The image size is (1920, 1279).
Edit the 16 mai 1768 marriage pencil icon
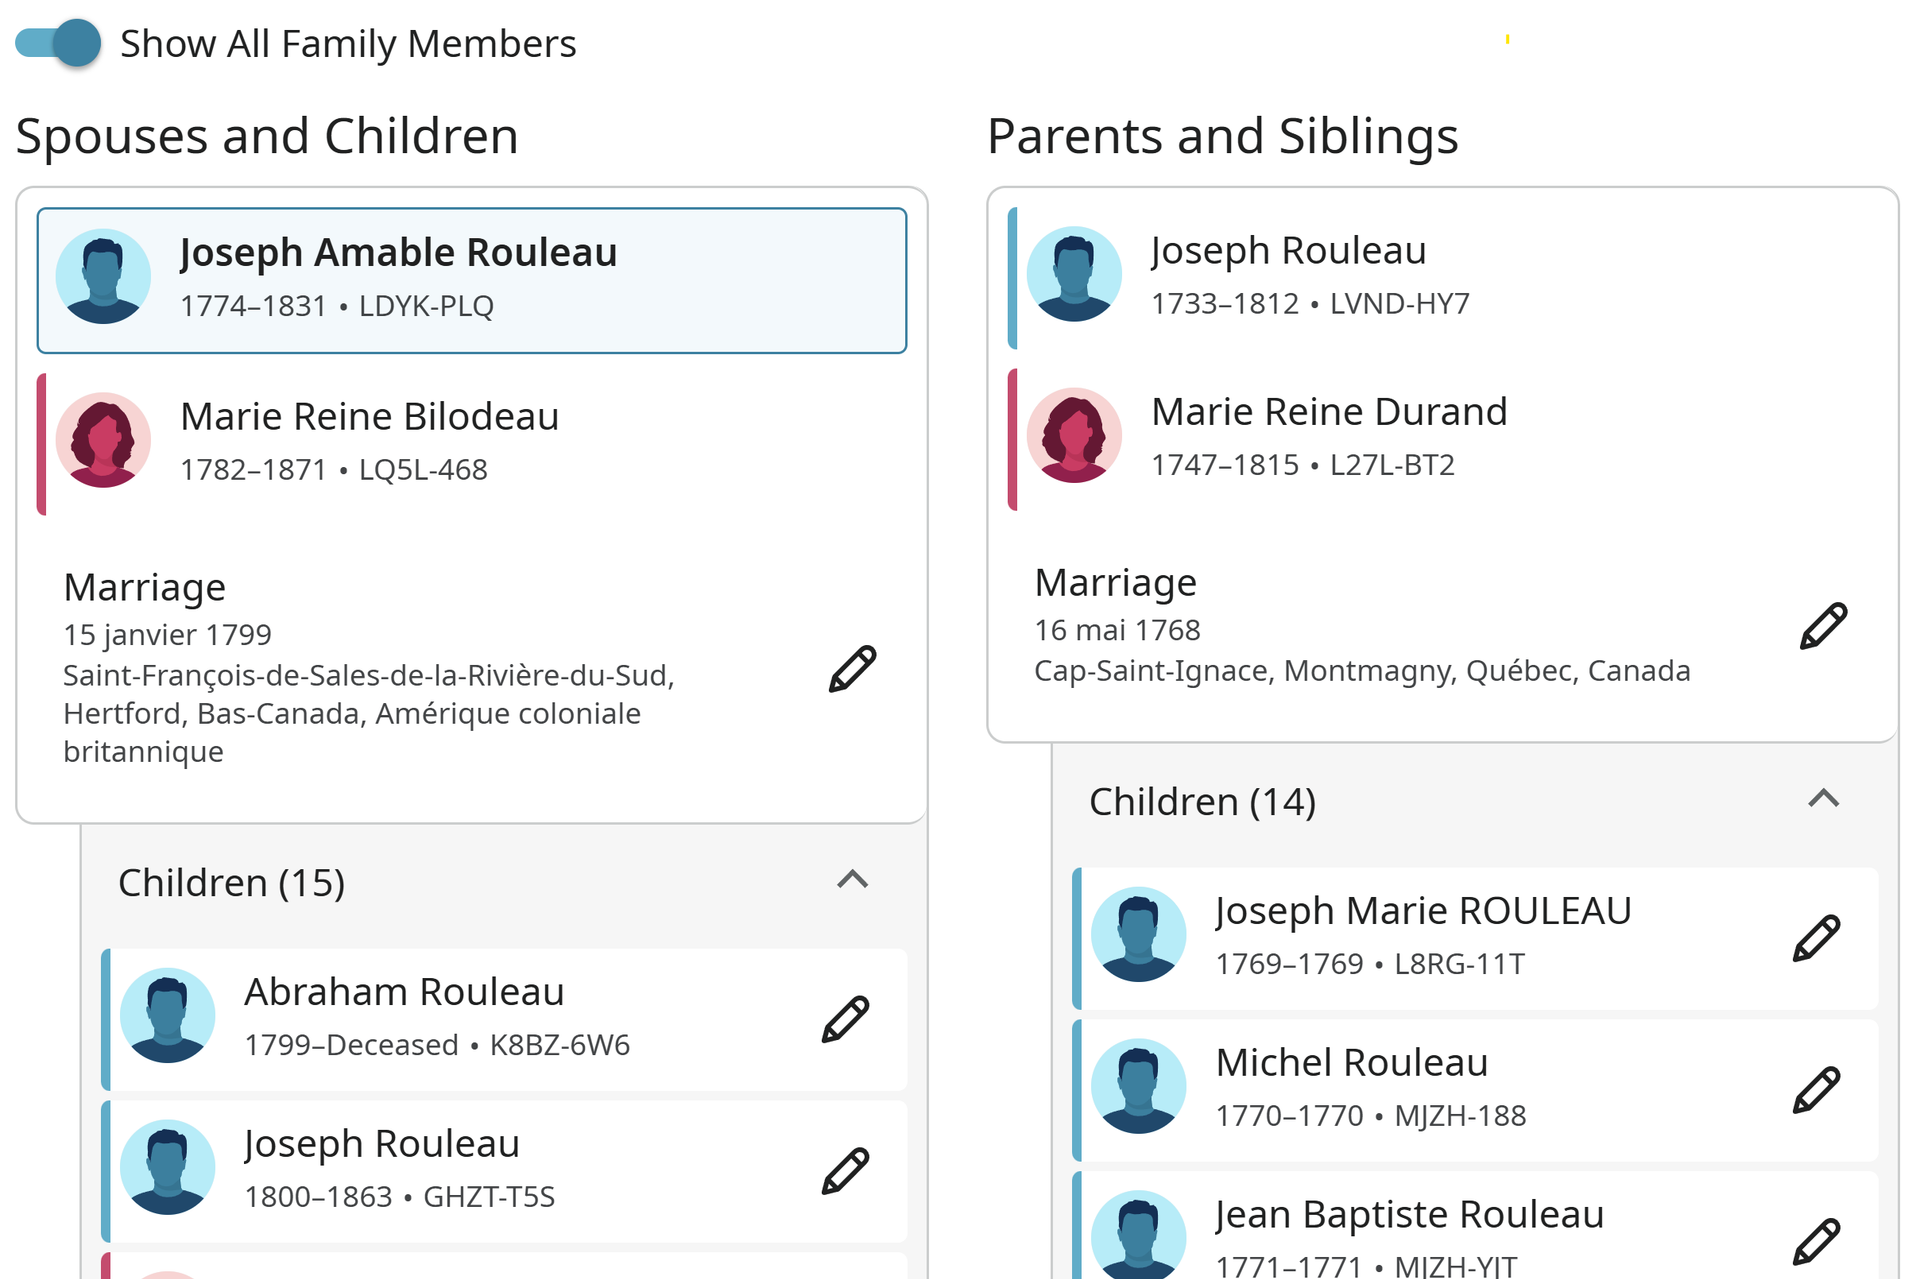(x=1823, y=626)
